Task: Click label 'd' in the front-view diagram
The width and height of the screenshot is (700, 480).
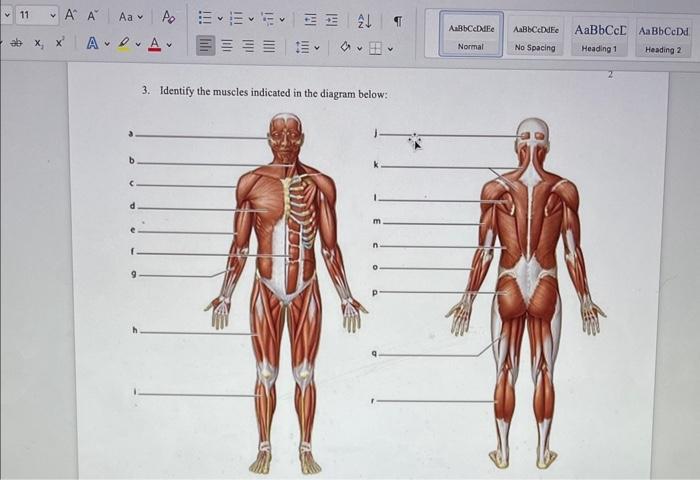Action: (132, 206)
